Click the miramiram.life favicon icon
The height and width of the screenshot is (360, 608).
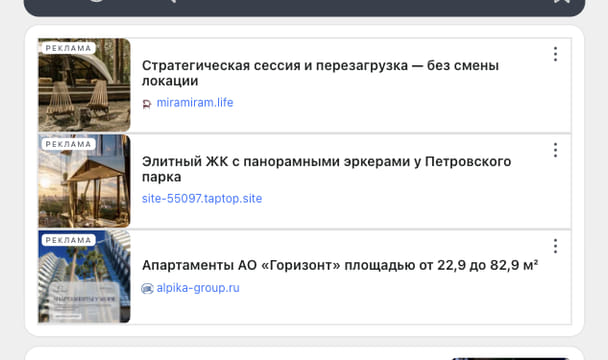147,104
